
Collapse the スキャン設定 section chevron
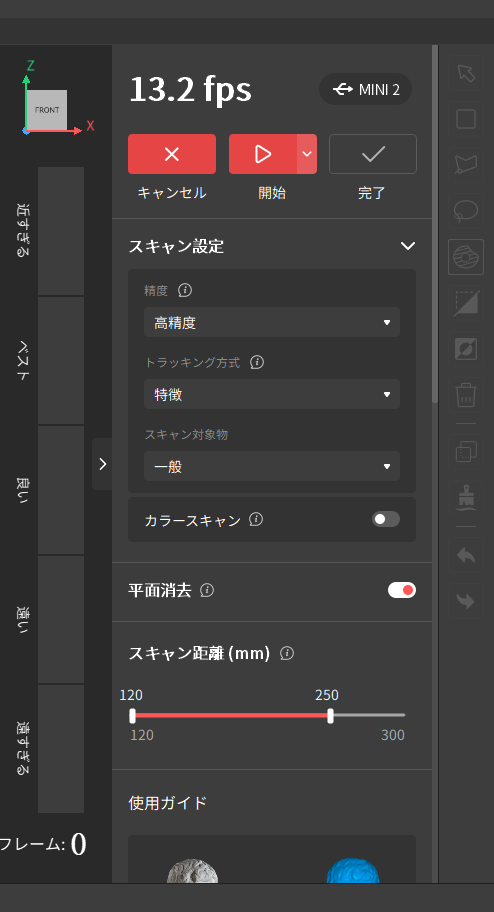[408, 246]
